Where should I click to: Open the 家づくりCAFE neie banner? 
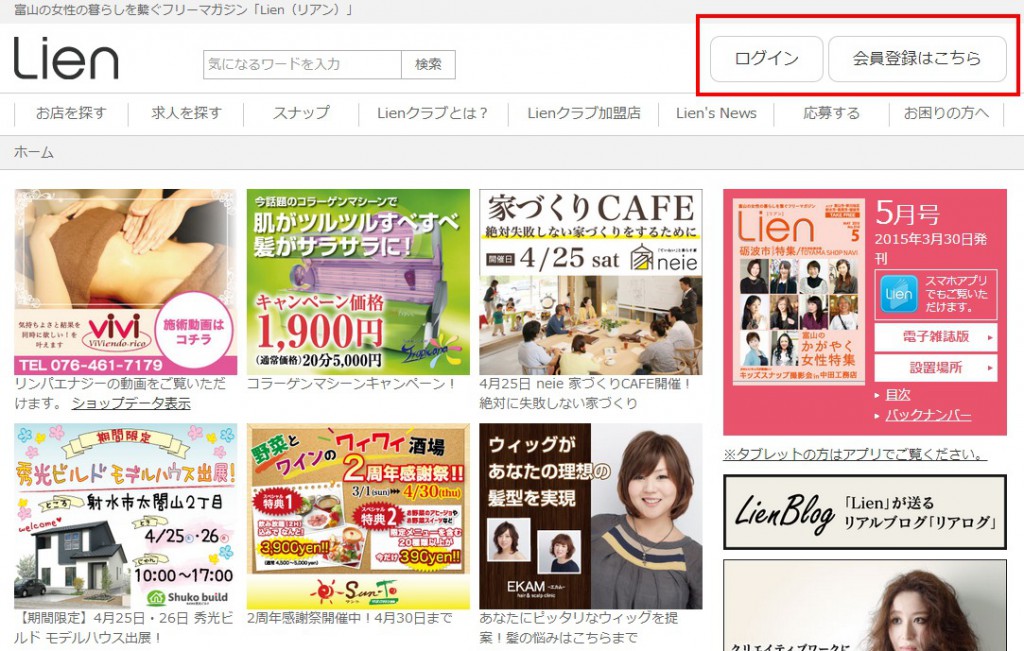pos(590,282)
